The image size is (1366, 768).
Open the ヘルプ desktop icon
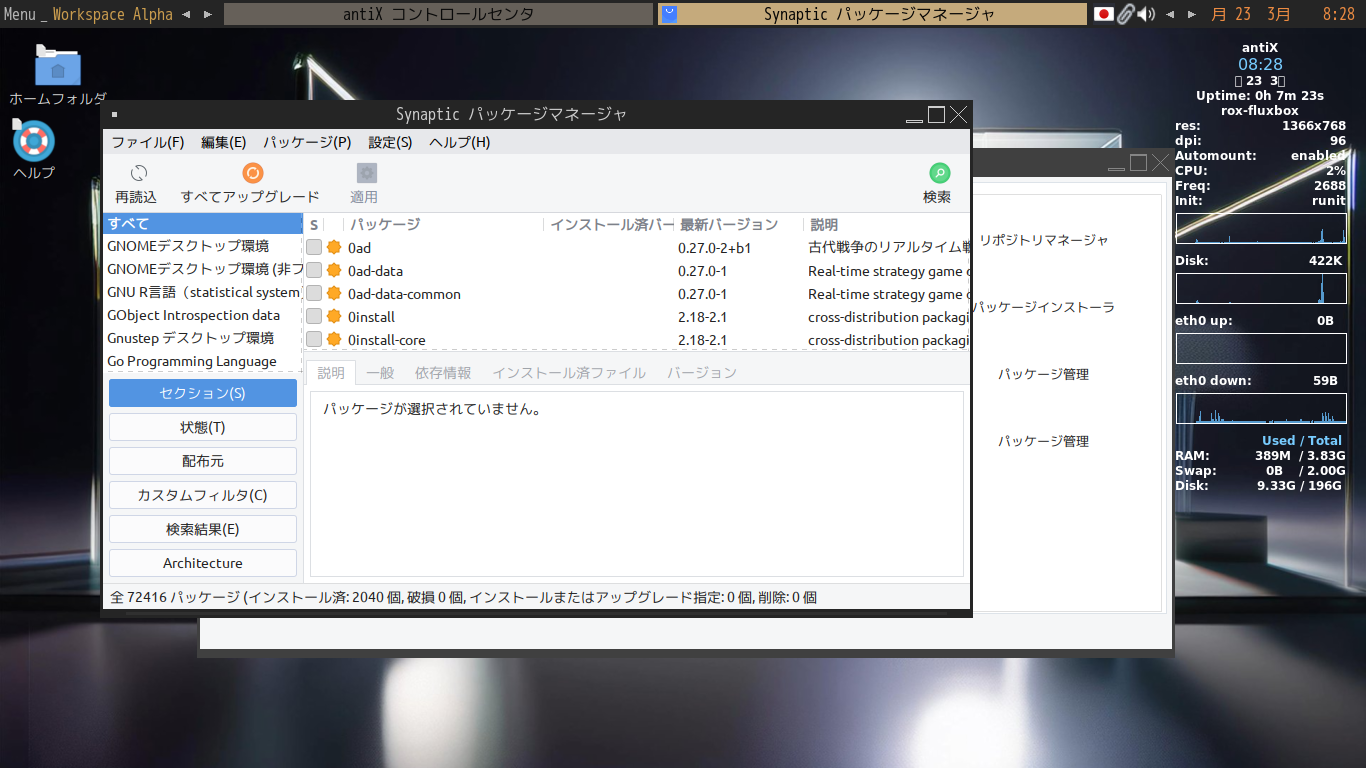click(x=33, y=140)
